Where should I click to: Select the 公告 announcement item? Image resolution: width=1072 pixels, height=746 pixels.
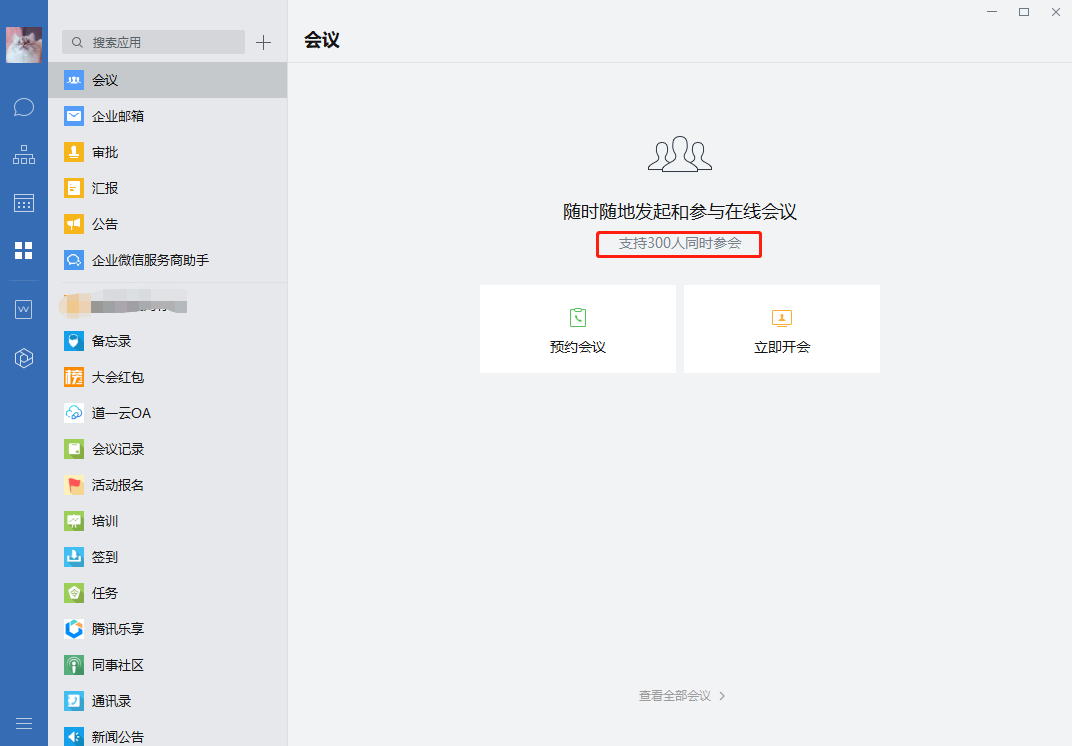pos(105,224)
